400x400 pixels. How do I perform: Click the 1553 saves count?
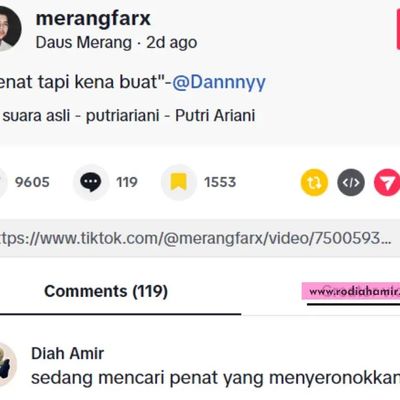tap(220, 182)
